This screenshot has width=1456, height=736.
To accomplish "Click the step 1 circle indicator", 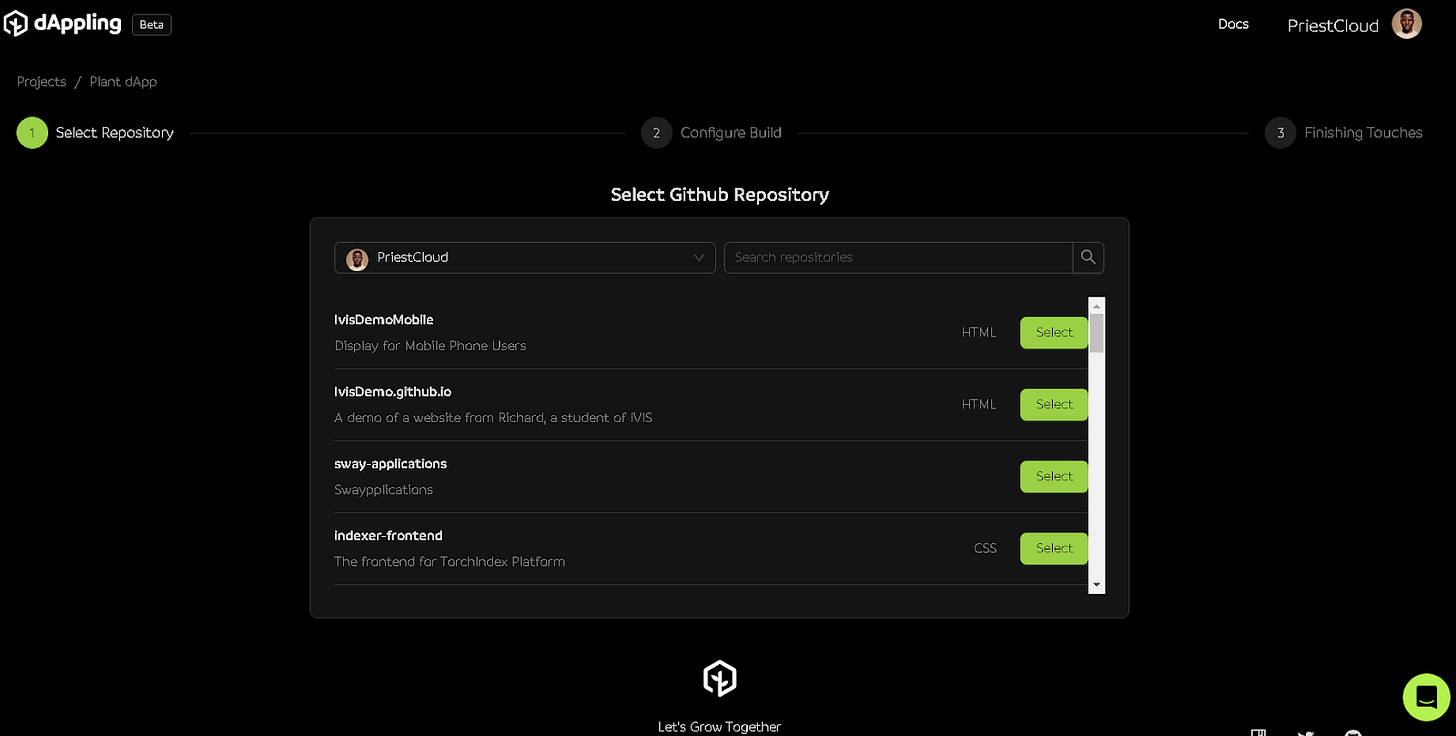I will pos(32,132).
